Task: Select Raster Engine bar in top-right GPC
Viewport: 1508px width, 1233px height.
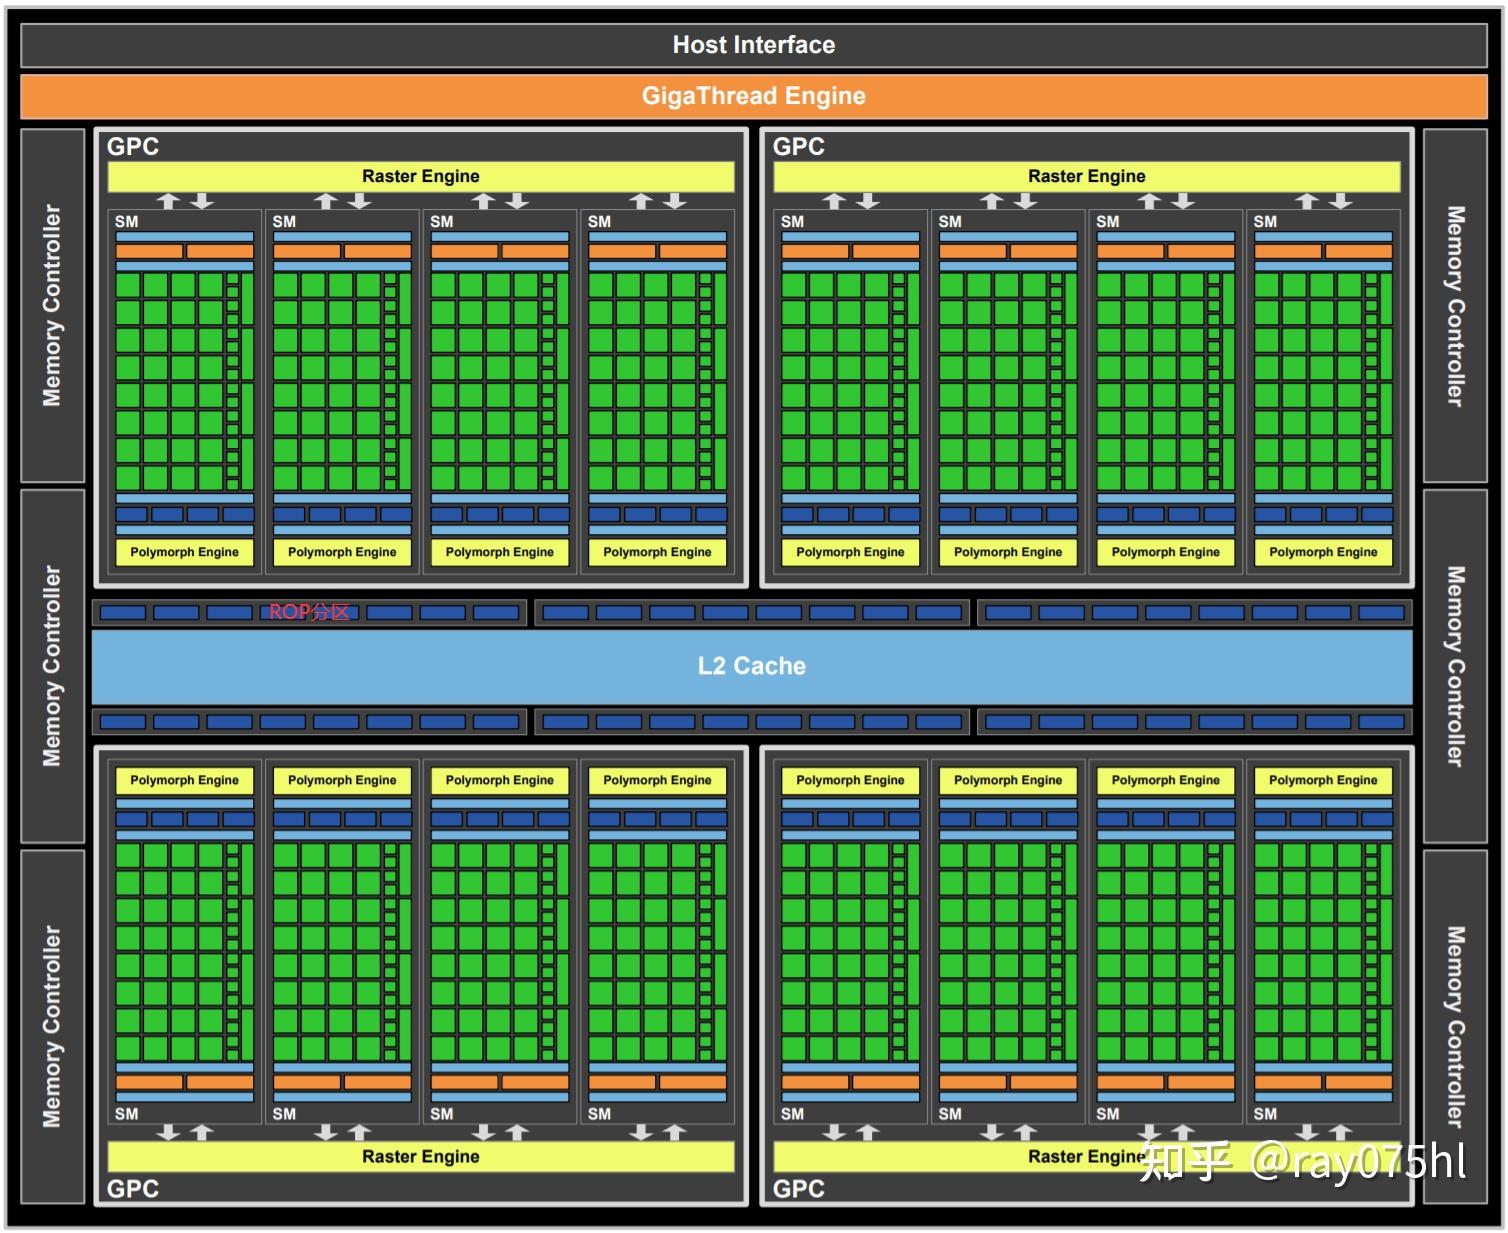Action: pos(1087,176)
